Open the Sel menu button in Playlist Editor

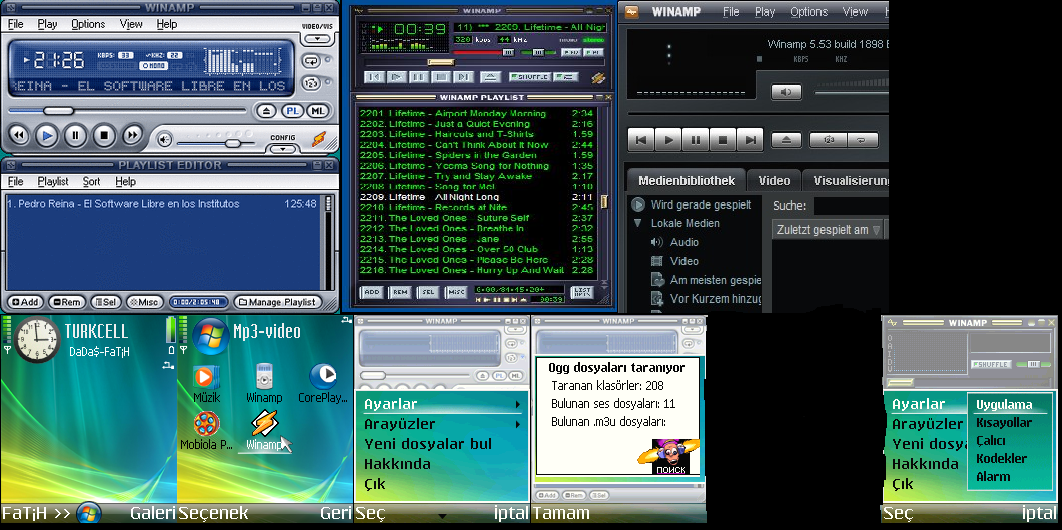(107, 302)
